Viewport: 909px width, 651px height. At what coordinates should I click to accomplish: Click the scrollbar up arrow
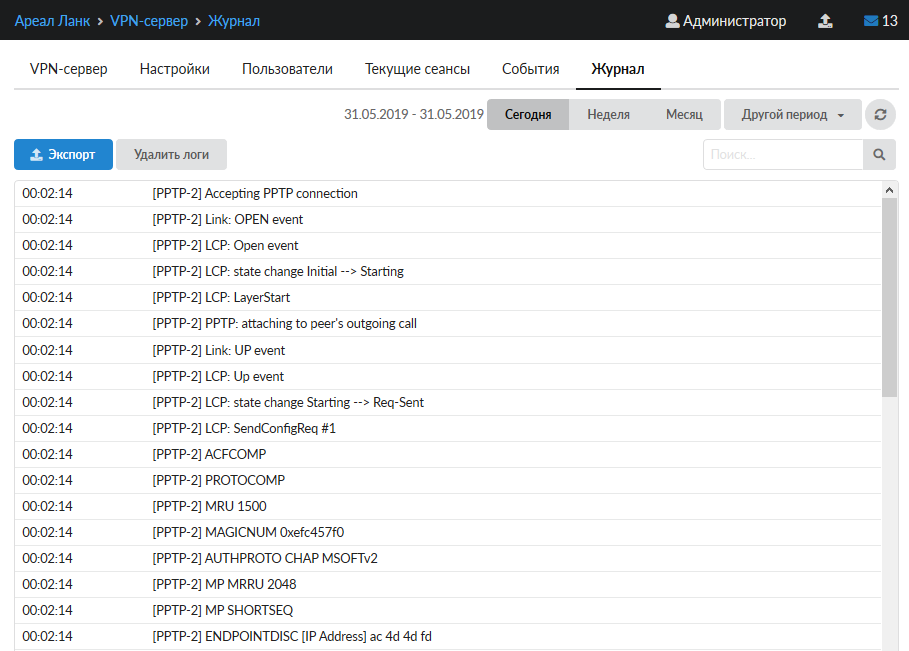[890, 189]
